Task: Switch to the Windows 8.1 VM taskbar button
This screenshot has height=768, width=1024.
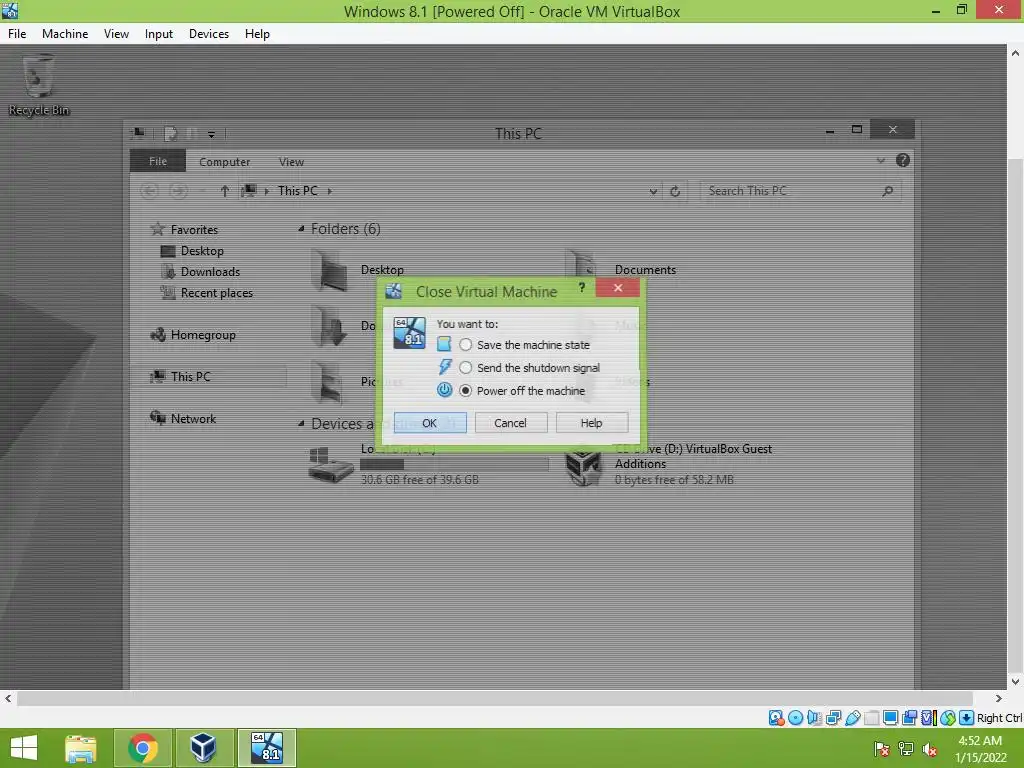Action: tap(266, 748)
